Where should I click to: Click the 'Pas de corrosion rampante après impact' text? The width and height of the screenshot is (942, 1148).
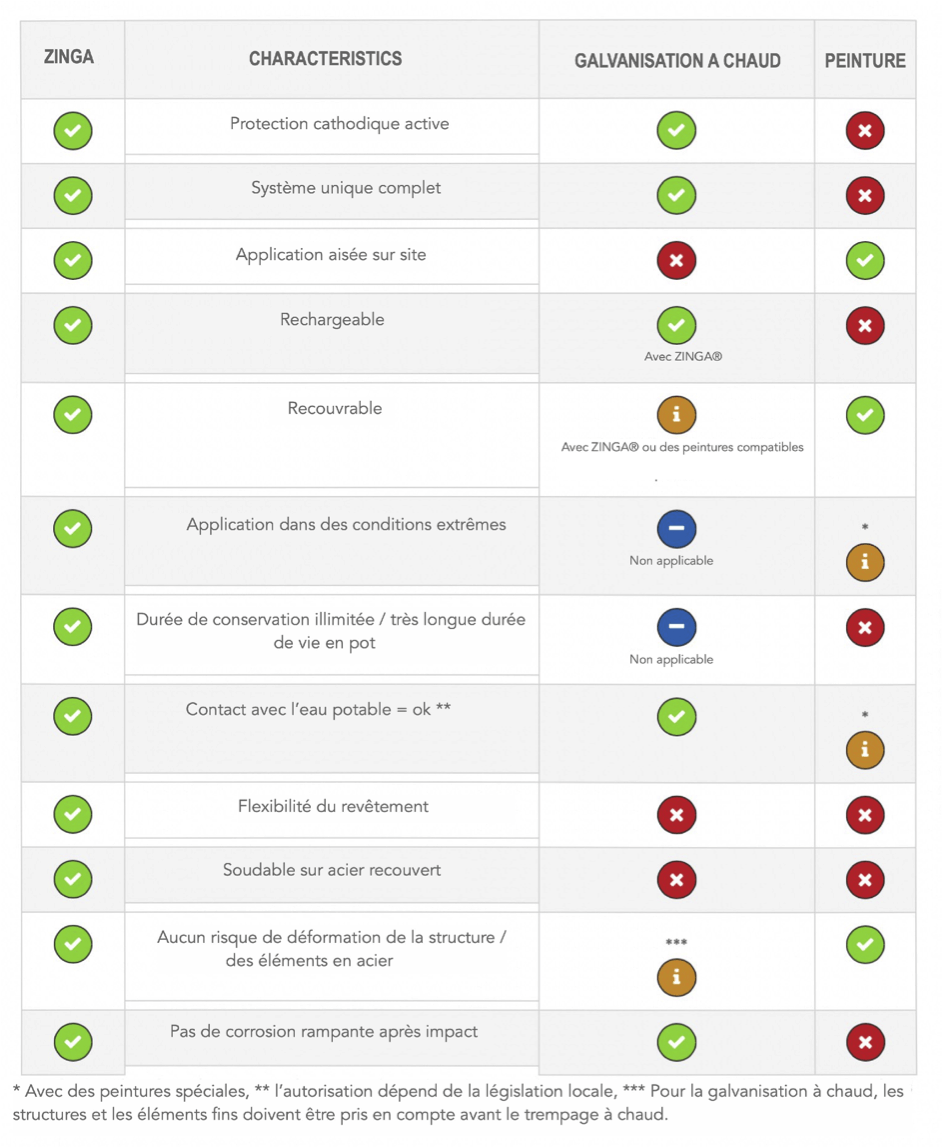[x=324, y=1032]
